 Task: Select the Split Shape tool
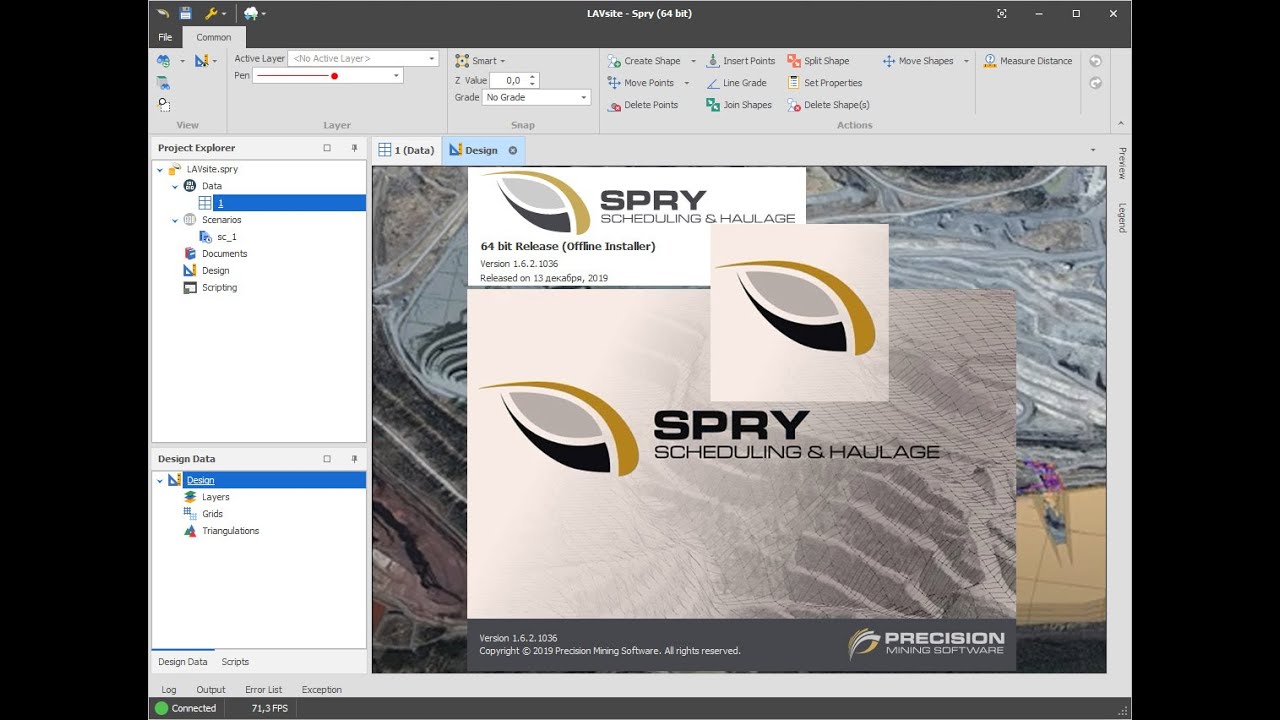[x=818, y=61]
